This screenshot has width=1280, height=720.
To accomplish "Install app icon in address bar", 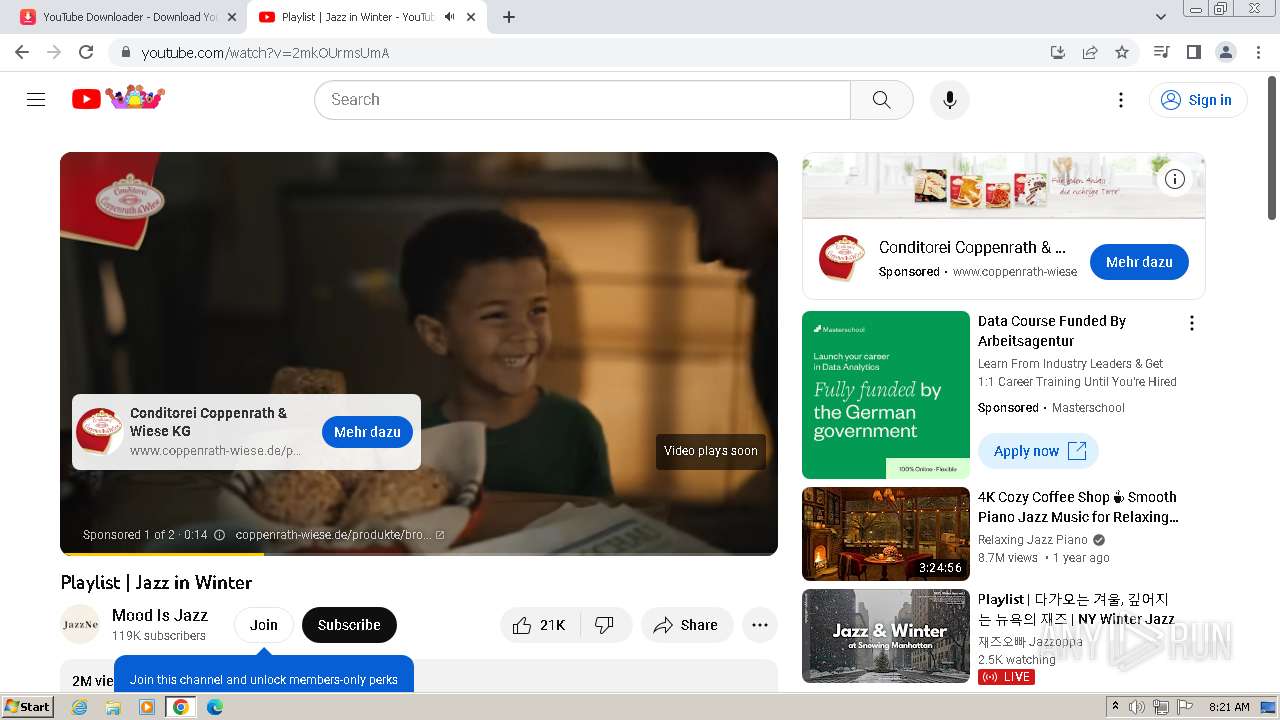I will 1057,52.
